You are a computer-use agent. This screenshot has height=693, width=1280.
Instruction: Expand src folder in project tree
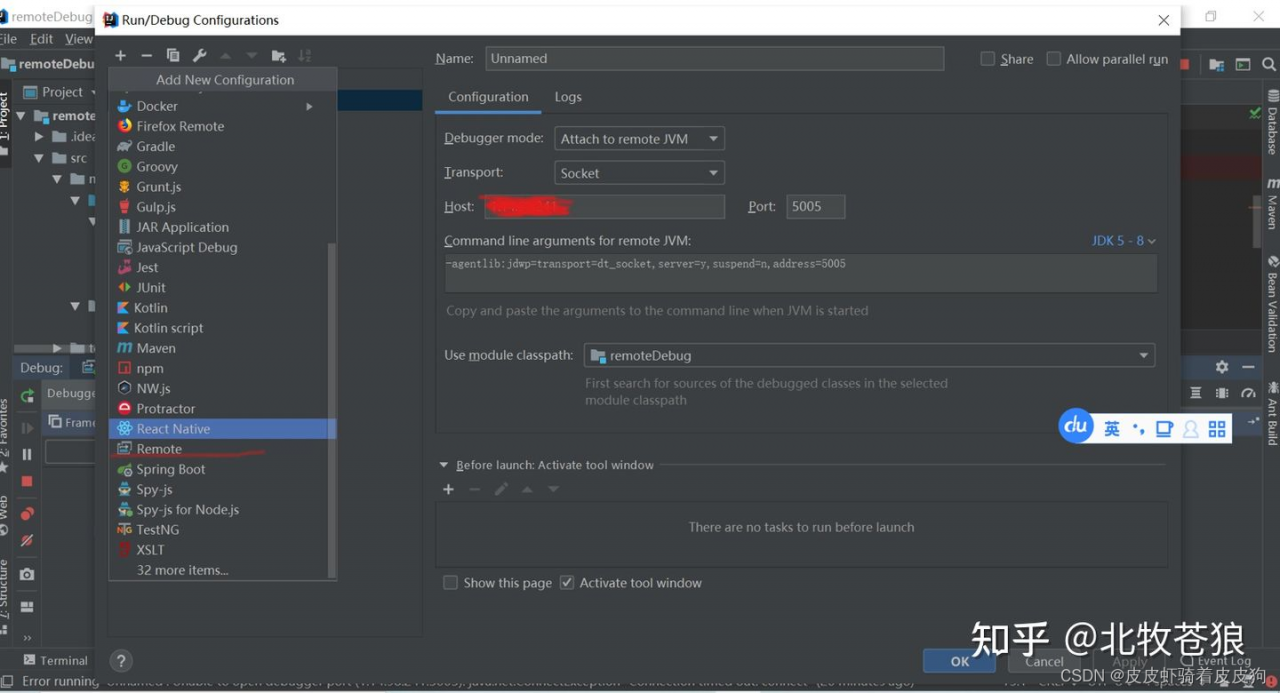(x=40, y=158)
